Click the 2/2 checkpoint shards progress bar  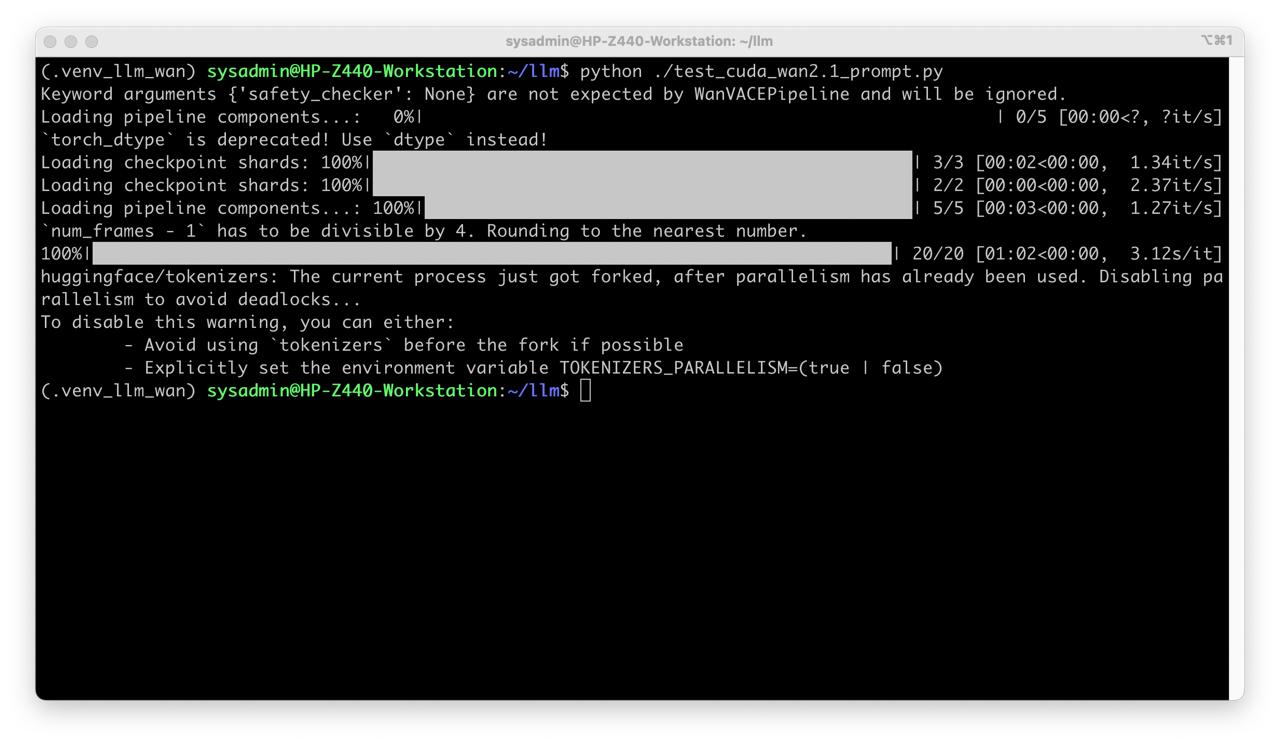pyautogui.click(x=642, y=185)
